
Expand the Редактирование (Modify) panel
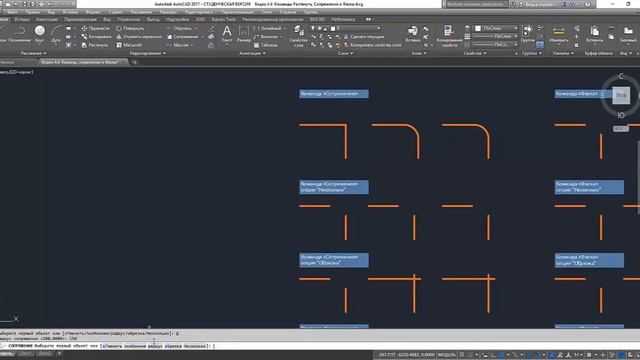click(147, 53)
